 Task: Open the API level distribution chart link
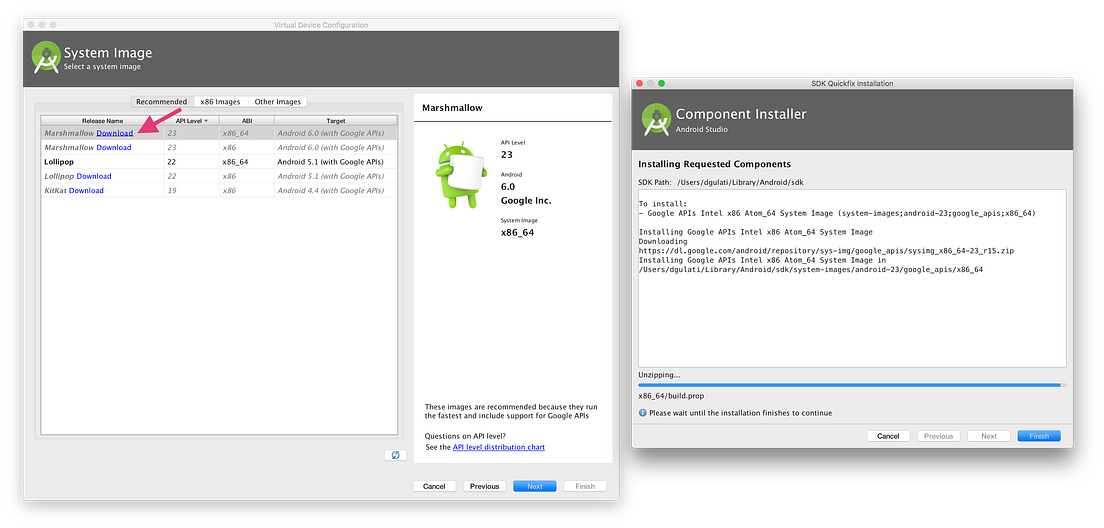click(498, 447)
